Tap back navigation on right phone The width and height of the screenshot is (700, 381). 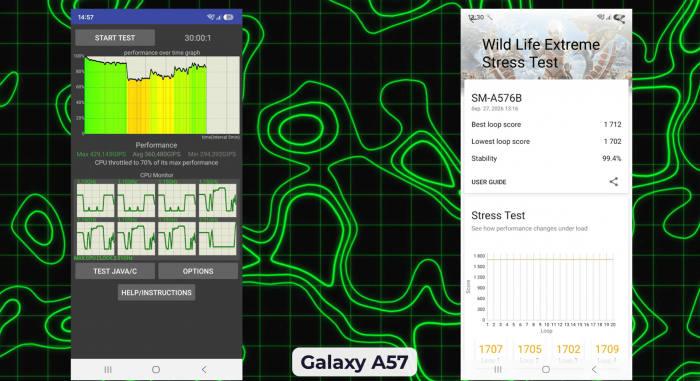click(x=594, y=369)
